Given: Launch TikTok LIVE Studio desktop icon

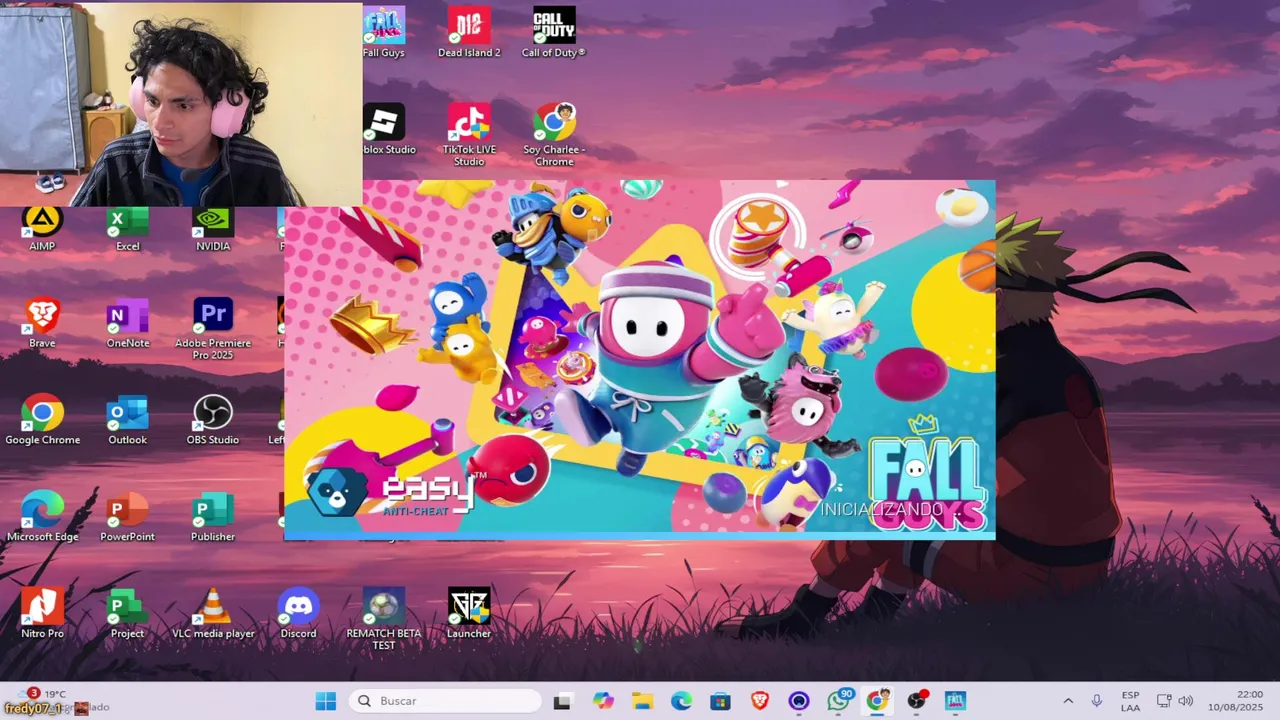Looking at the screenshot, I should point(469,135).
